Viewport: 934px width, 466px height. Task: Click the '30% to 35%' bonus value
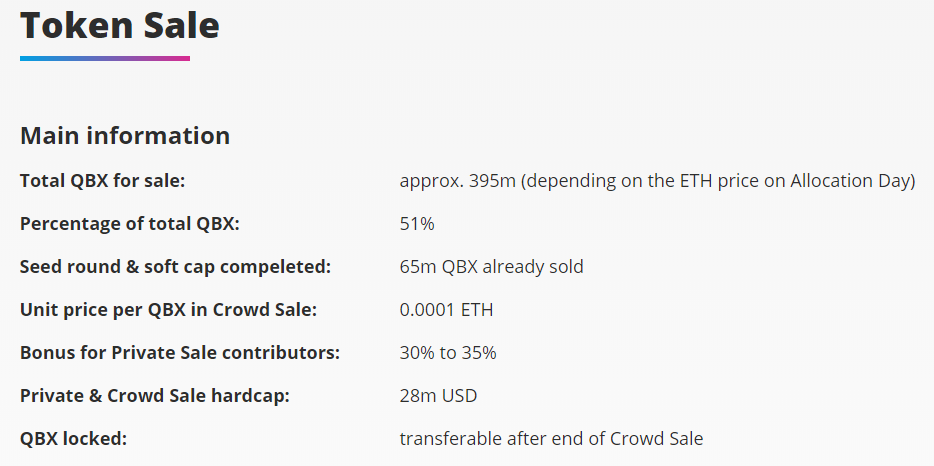448,353
